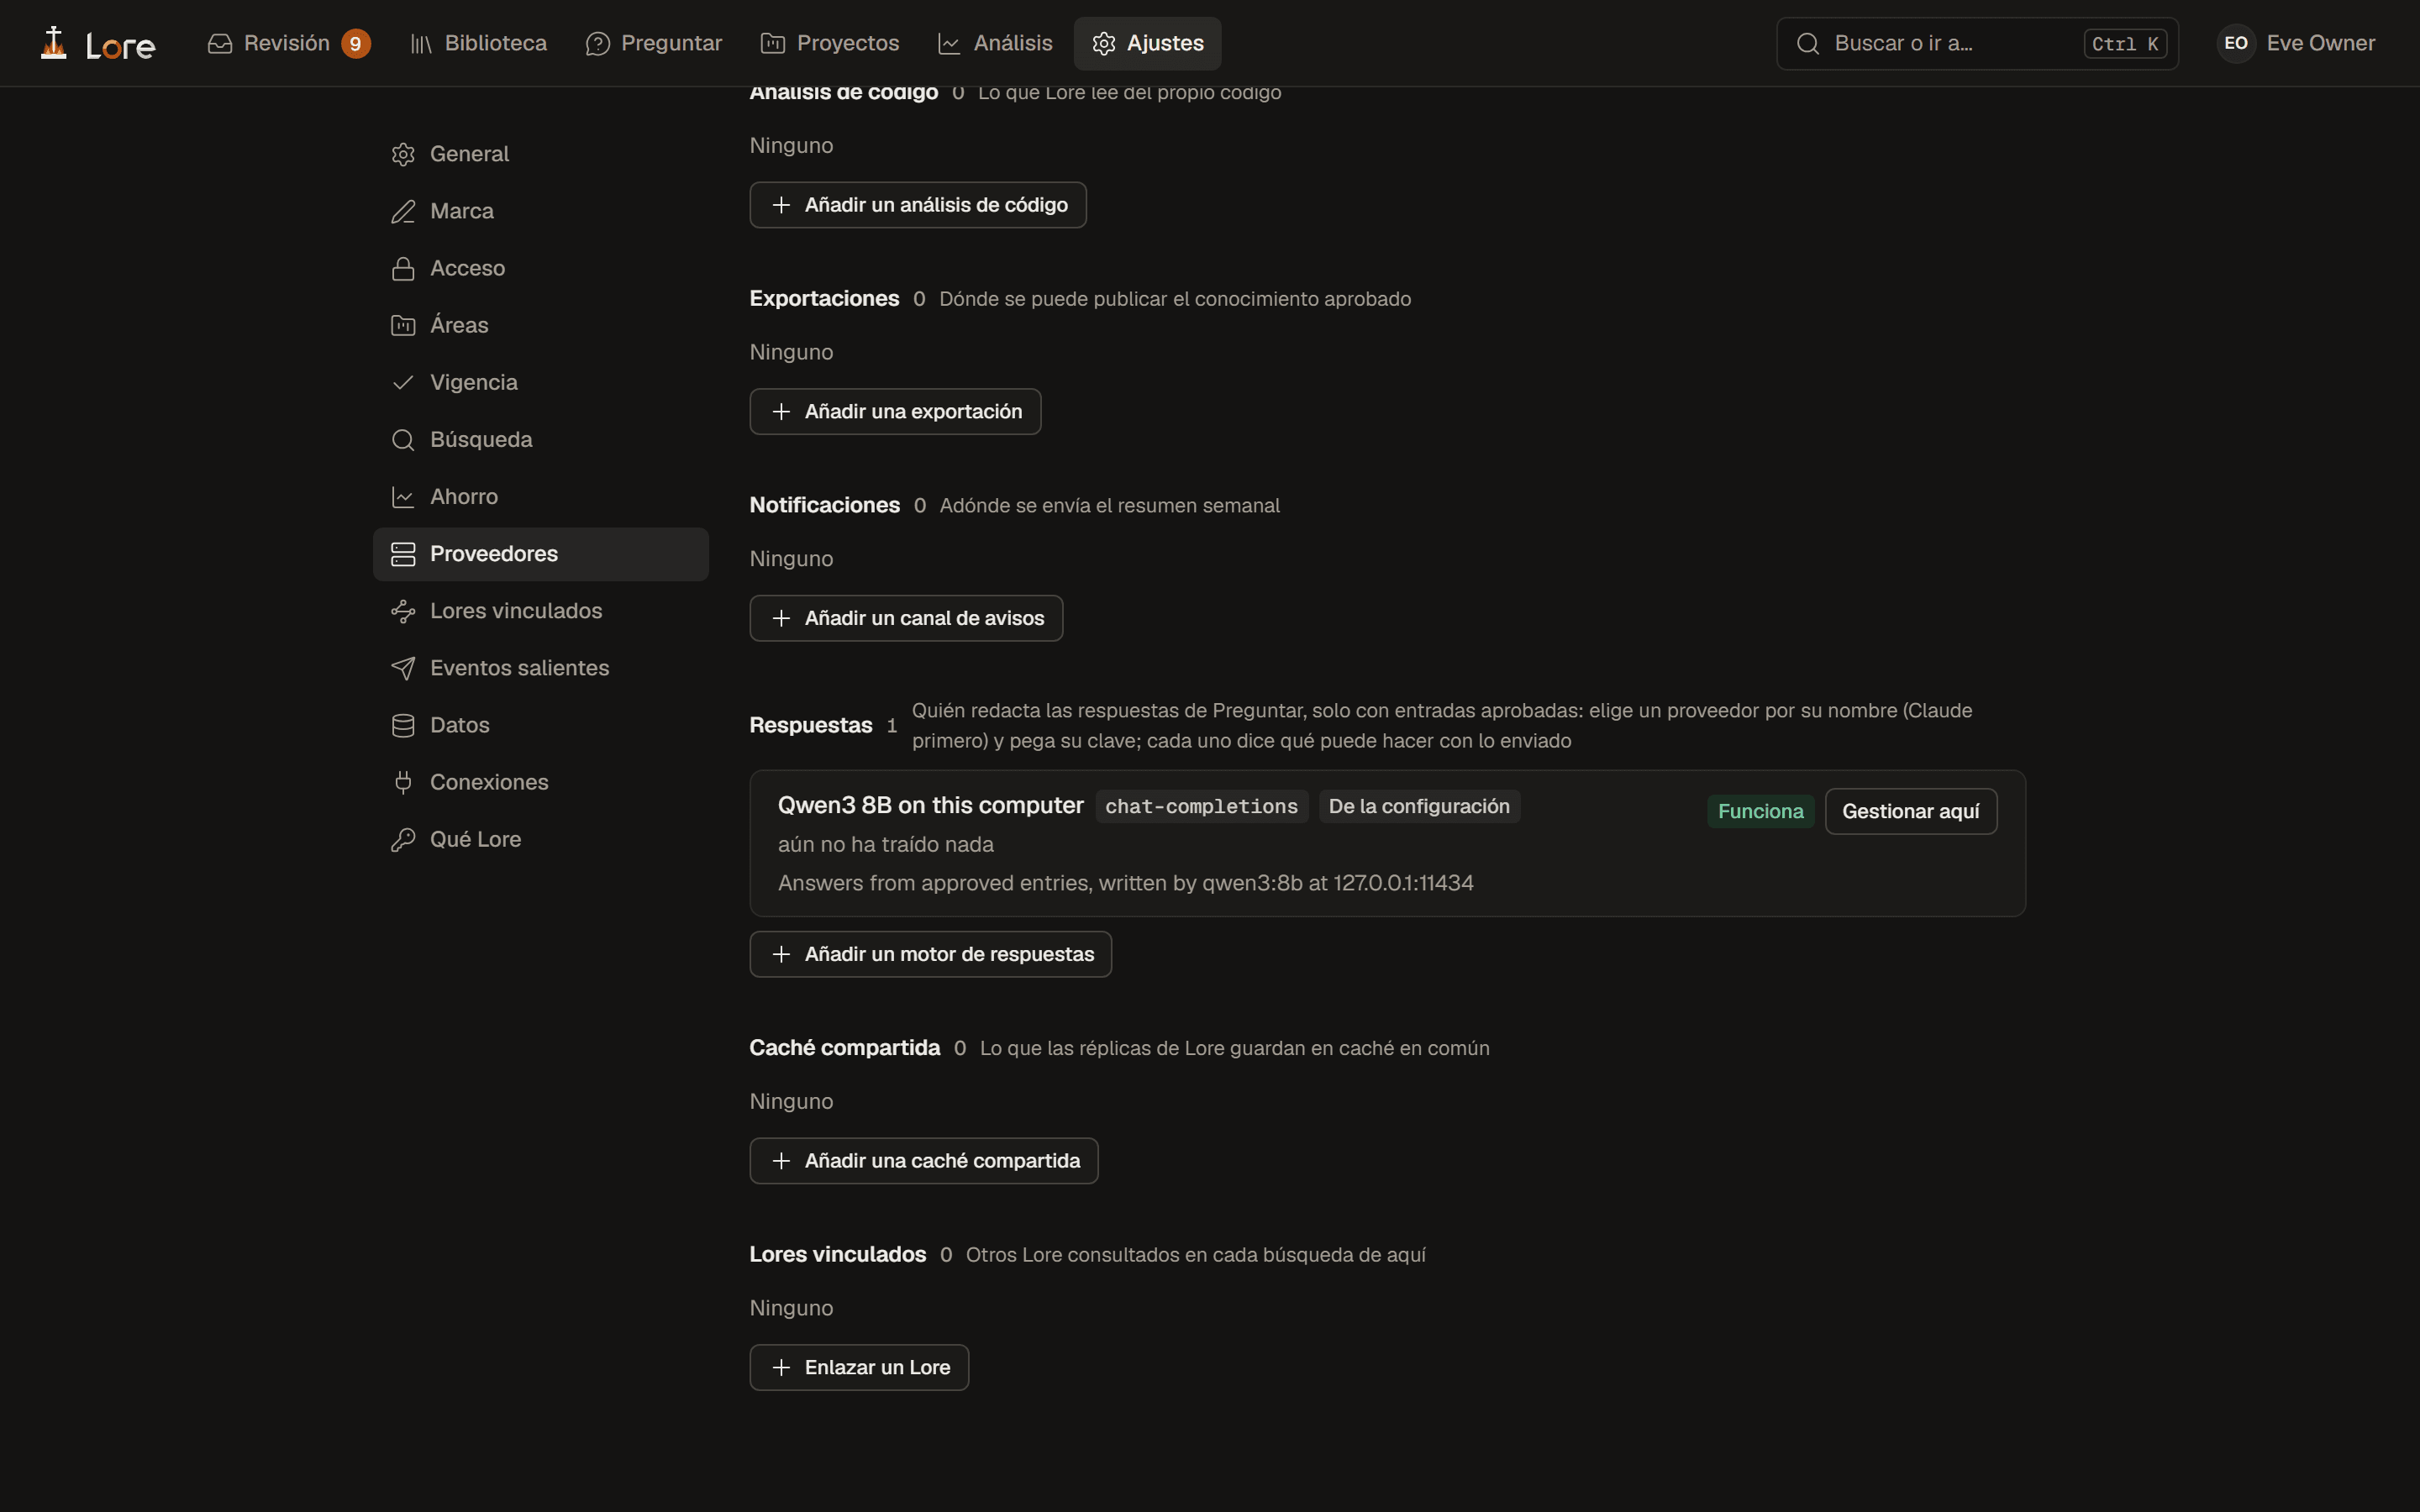
Task: Open Eve Owner account menu
Action: 2296,43
